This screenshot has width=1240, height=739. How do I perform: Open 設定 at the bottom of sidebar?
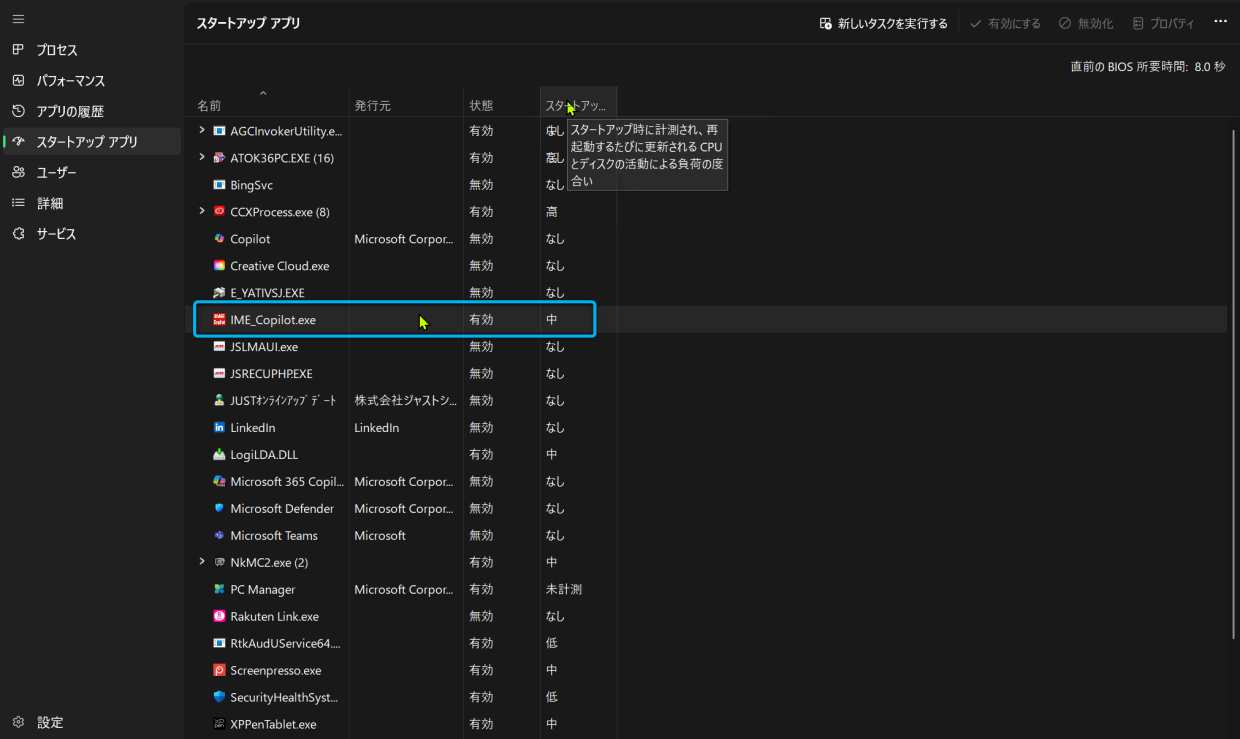(x=49, y=722)
